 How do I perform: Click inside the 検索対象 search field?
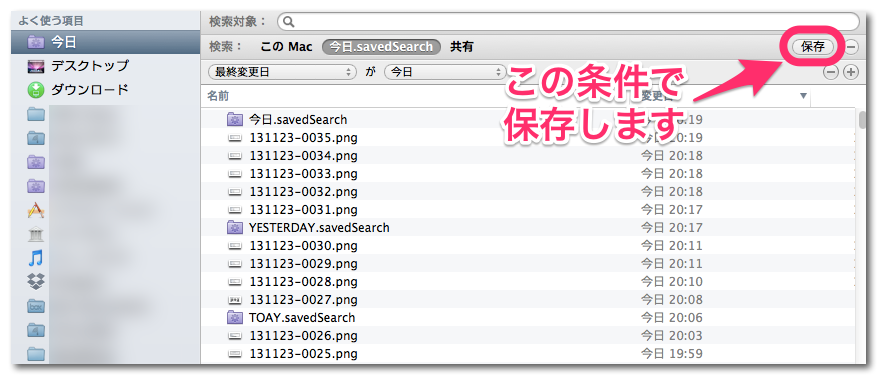click(568, 22)
